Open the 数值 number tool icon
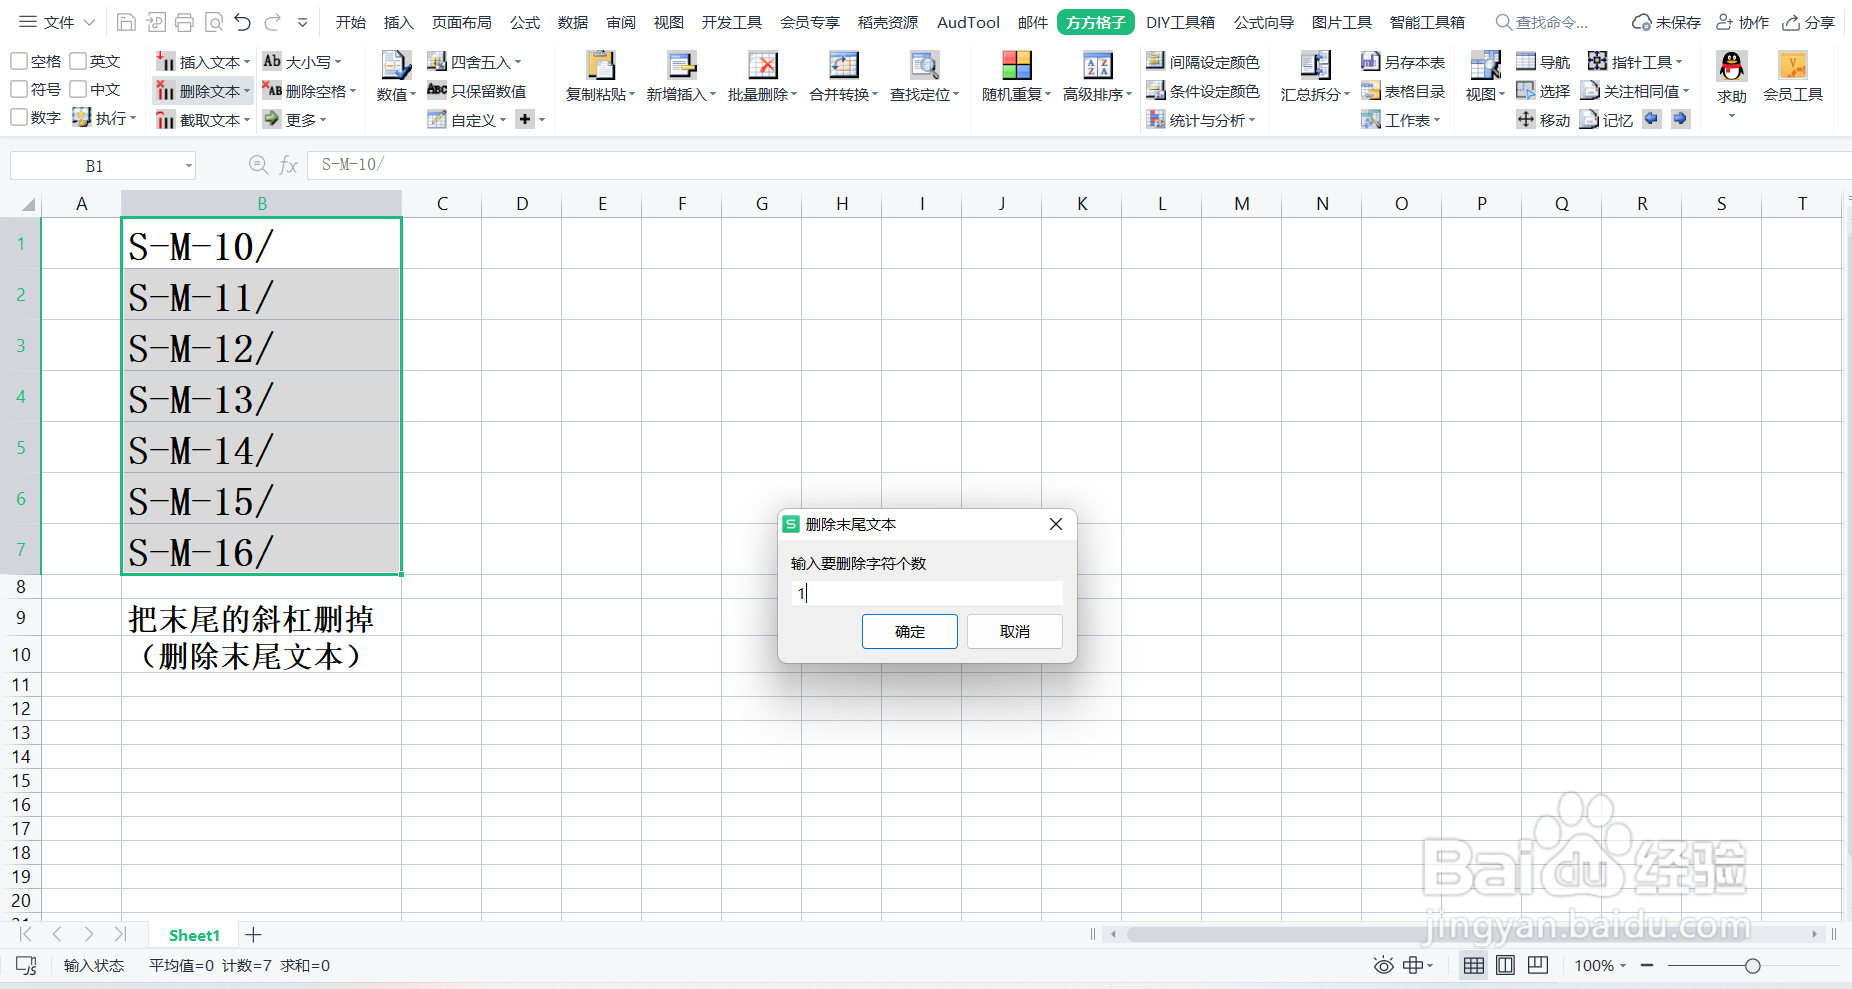The height and width of the screenshot is (989, 1852). pos(396,66)
